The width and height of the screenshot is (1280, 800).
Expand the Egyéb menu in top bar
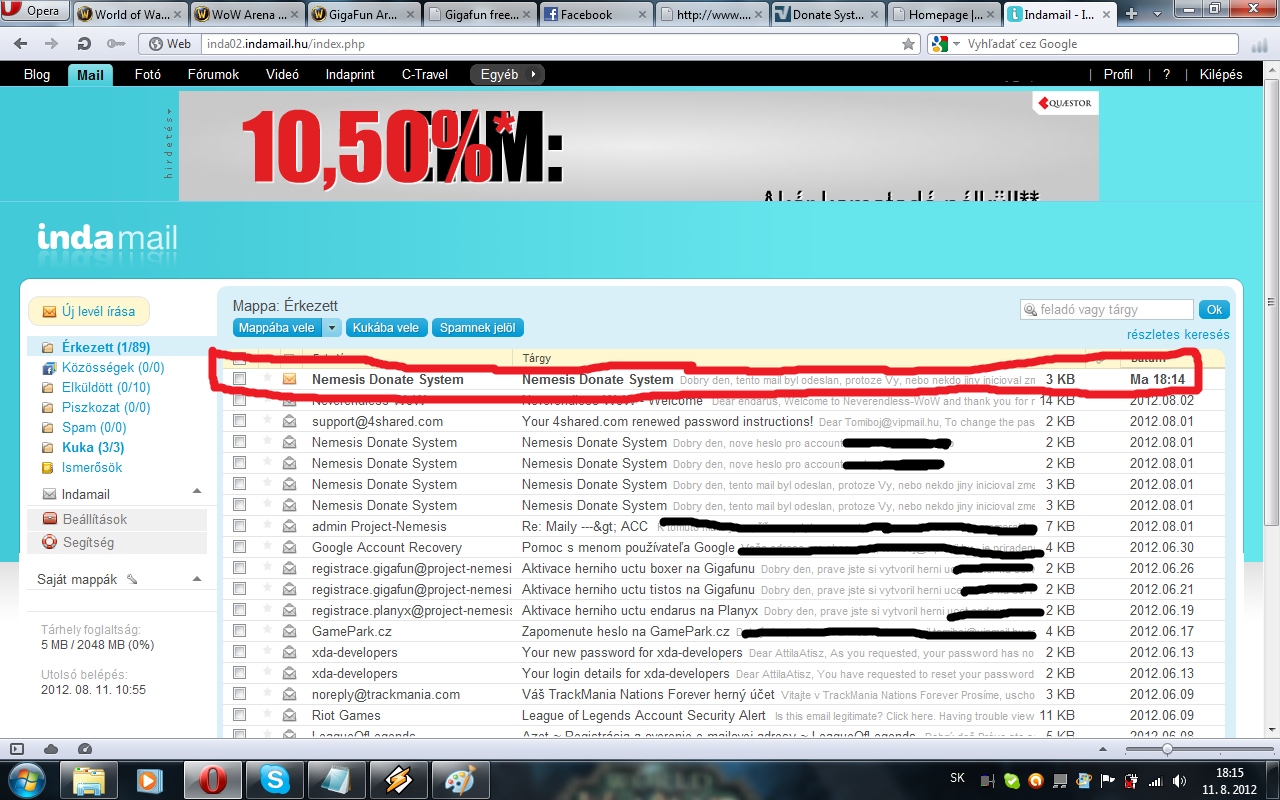pyautogui.click(x=507, y=74)
